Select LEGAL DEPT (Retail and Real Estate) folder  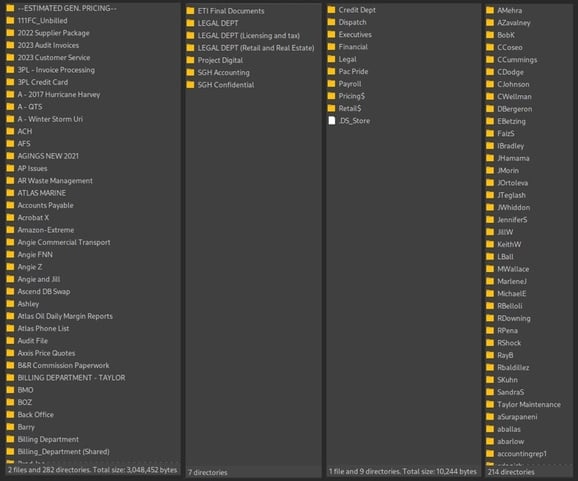tap(256, 48)
